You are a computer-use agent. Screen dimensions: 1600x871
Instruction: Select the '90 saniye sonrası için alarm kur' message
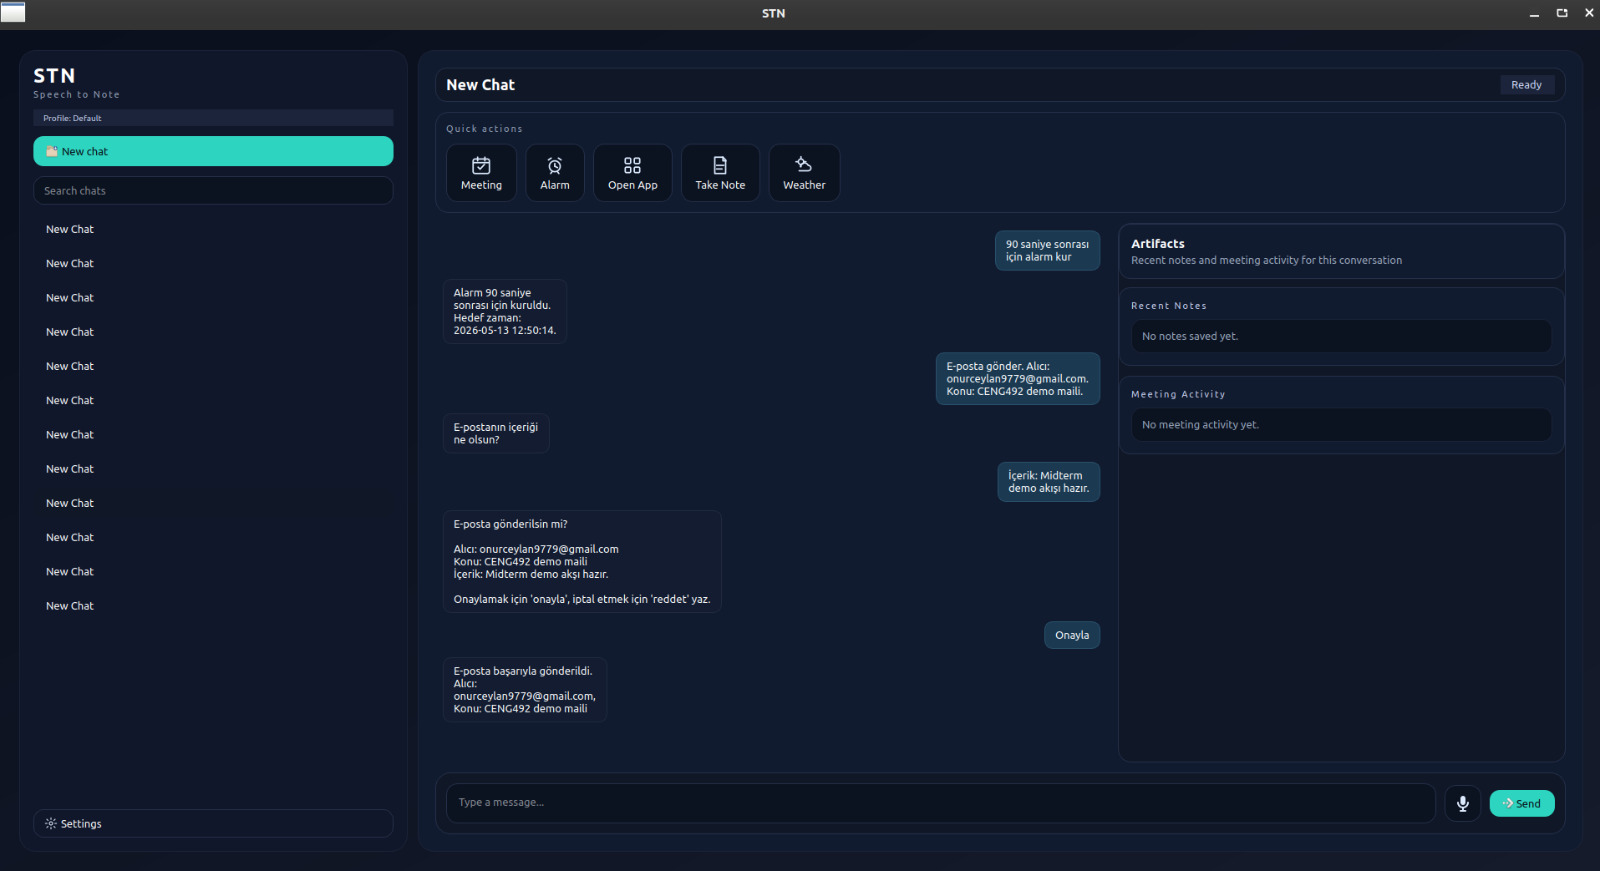(x=1047, y=251)
